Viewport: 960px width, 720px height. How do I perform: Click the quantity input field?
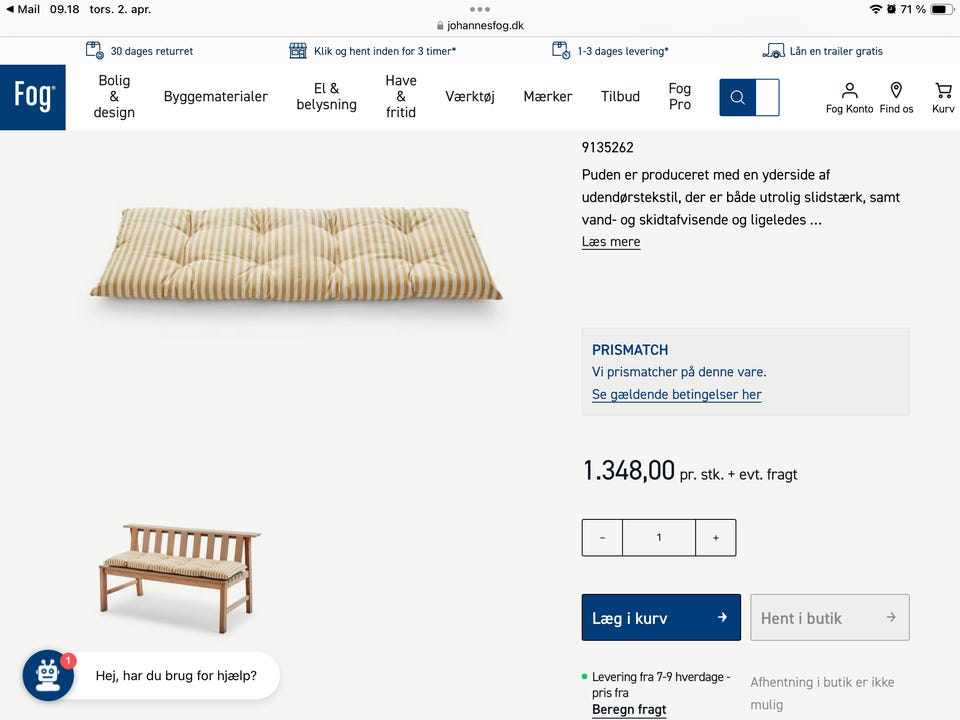659,538
